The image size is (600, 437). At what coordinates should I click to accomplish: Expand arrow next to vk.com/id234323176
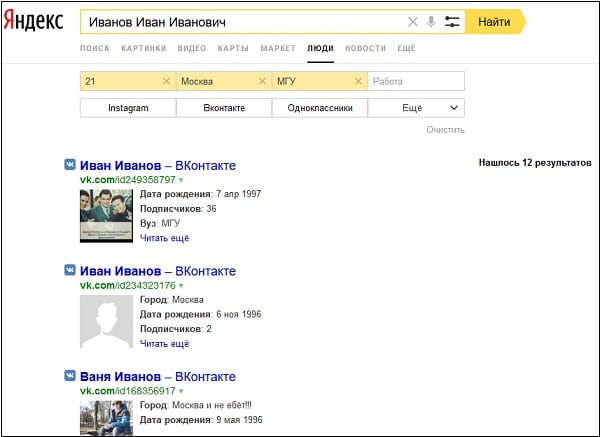181,285
